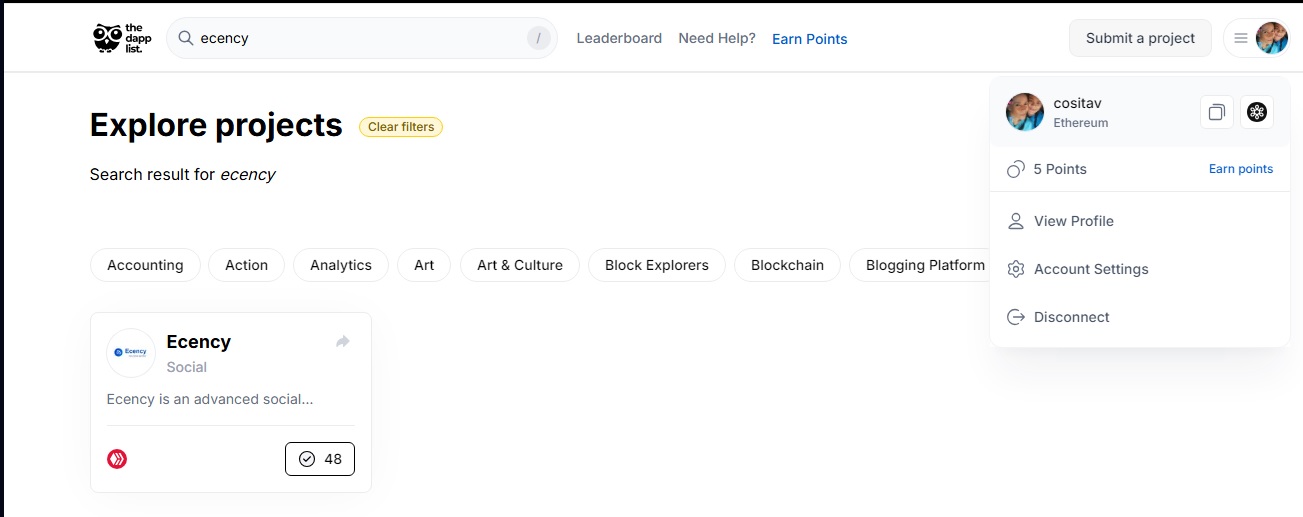Click the 5 Points text
The width and height of the screenshot is (1303, 517).
[x=1060, y=169]
